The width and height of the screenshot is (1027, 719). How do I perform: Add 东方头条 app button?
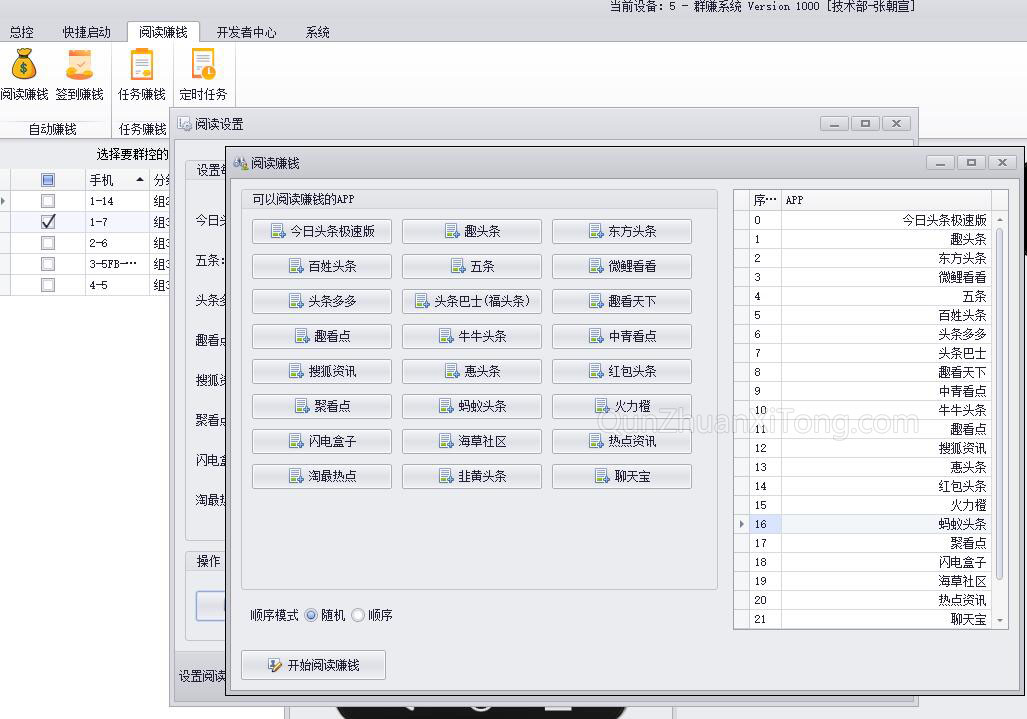click(622, 231)
